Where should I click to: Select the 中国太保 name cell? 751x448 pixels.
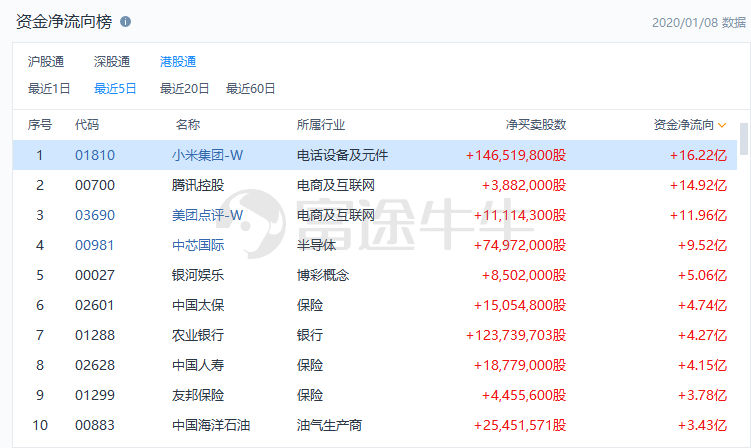coord(198,305)
